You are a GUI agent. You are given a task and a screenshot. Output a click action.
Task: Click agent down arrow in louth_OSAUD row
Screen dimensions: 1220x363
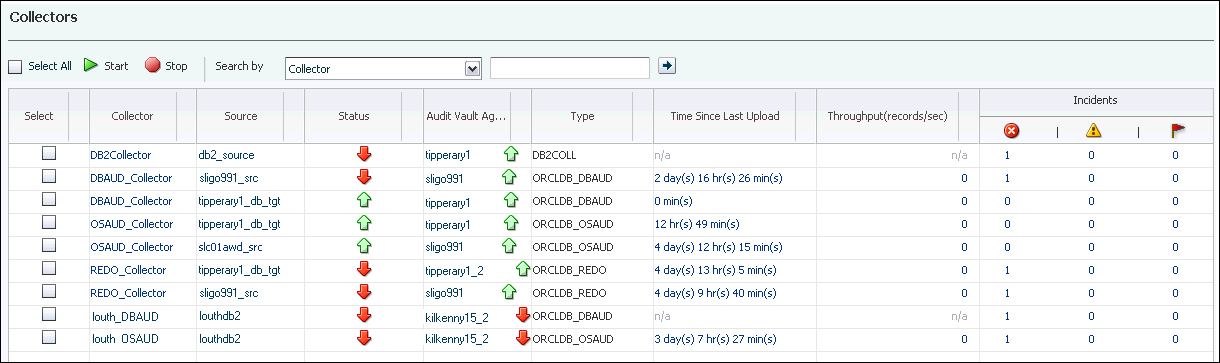523,338
